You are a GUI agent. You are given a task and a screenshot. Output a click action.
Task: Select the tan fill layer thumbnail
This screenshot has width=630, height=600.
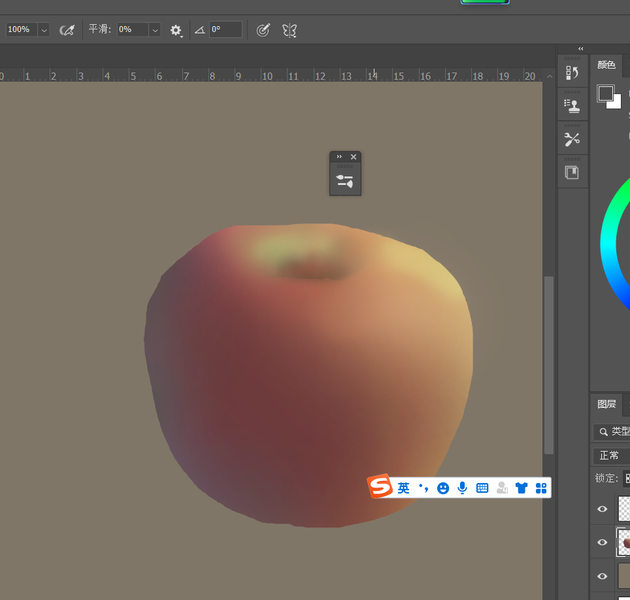(x=624, y=576)
